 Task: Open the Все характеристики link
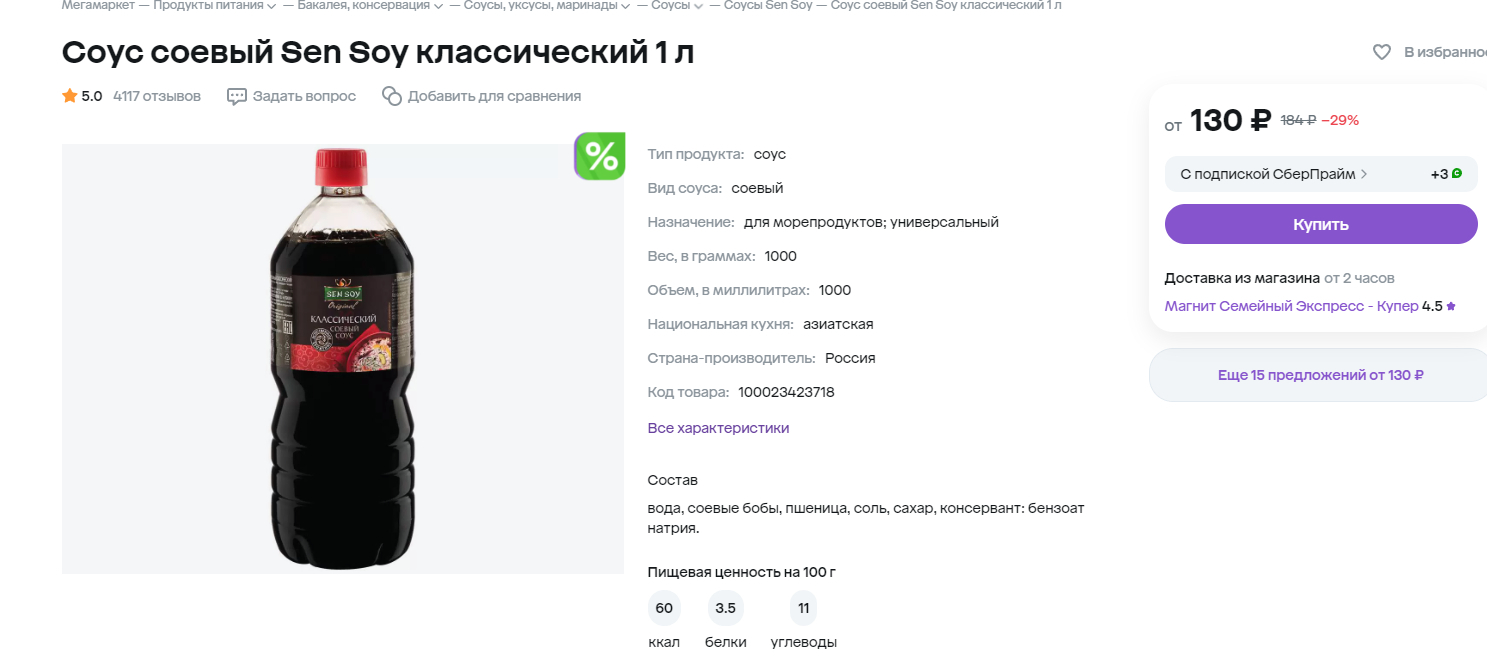718,428
